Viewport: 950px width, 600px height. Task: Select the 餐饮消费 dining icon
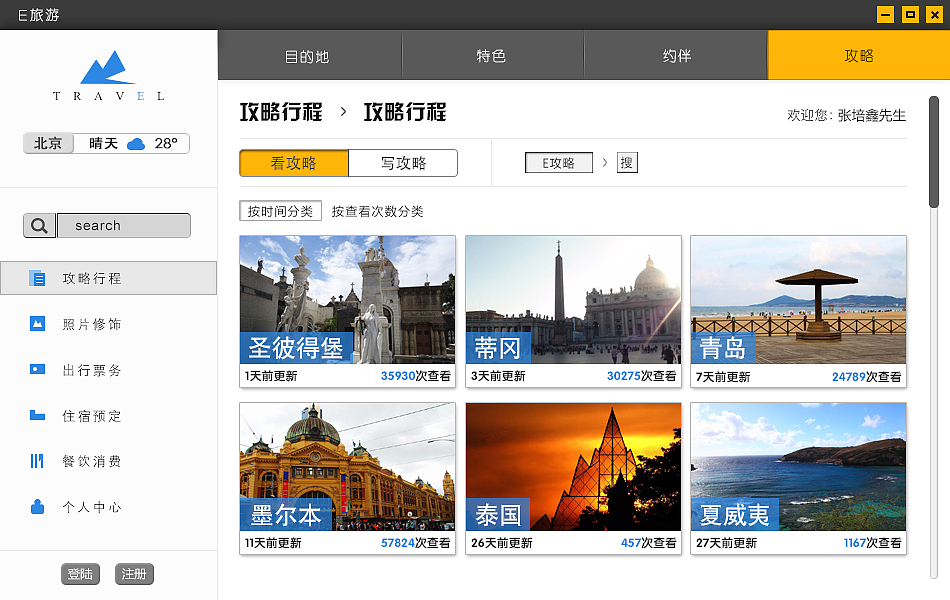click(x=37, y=462)
